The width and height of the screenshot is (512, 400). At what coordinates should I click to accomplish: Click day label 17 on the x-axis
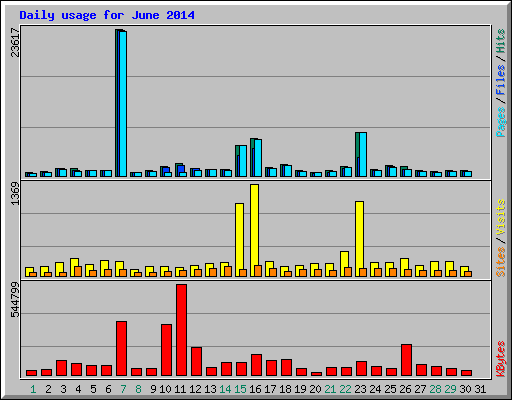click(x=270, y=389)
